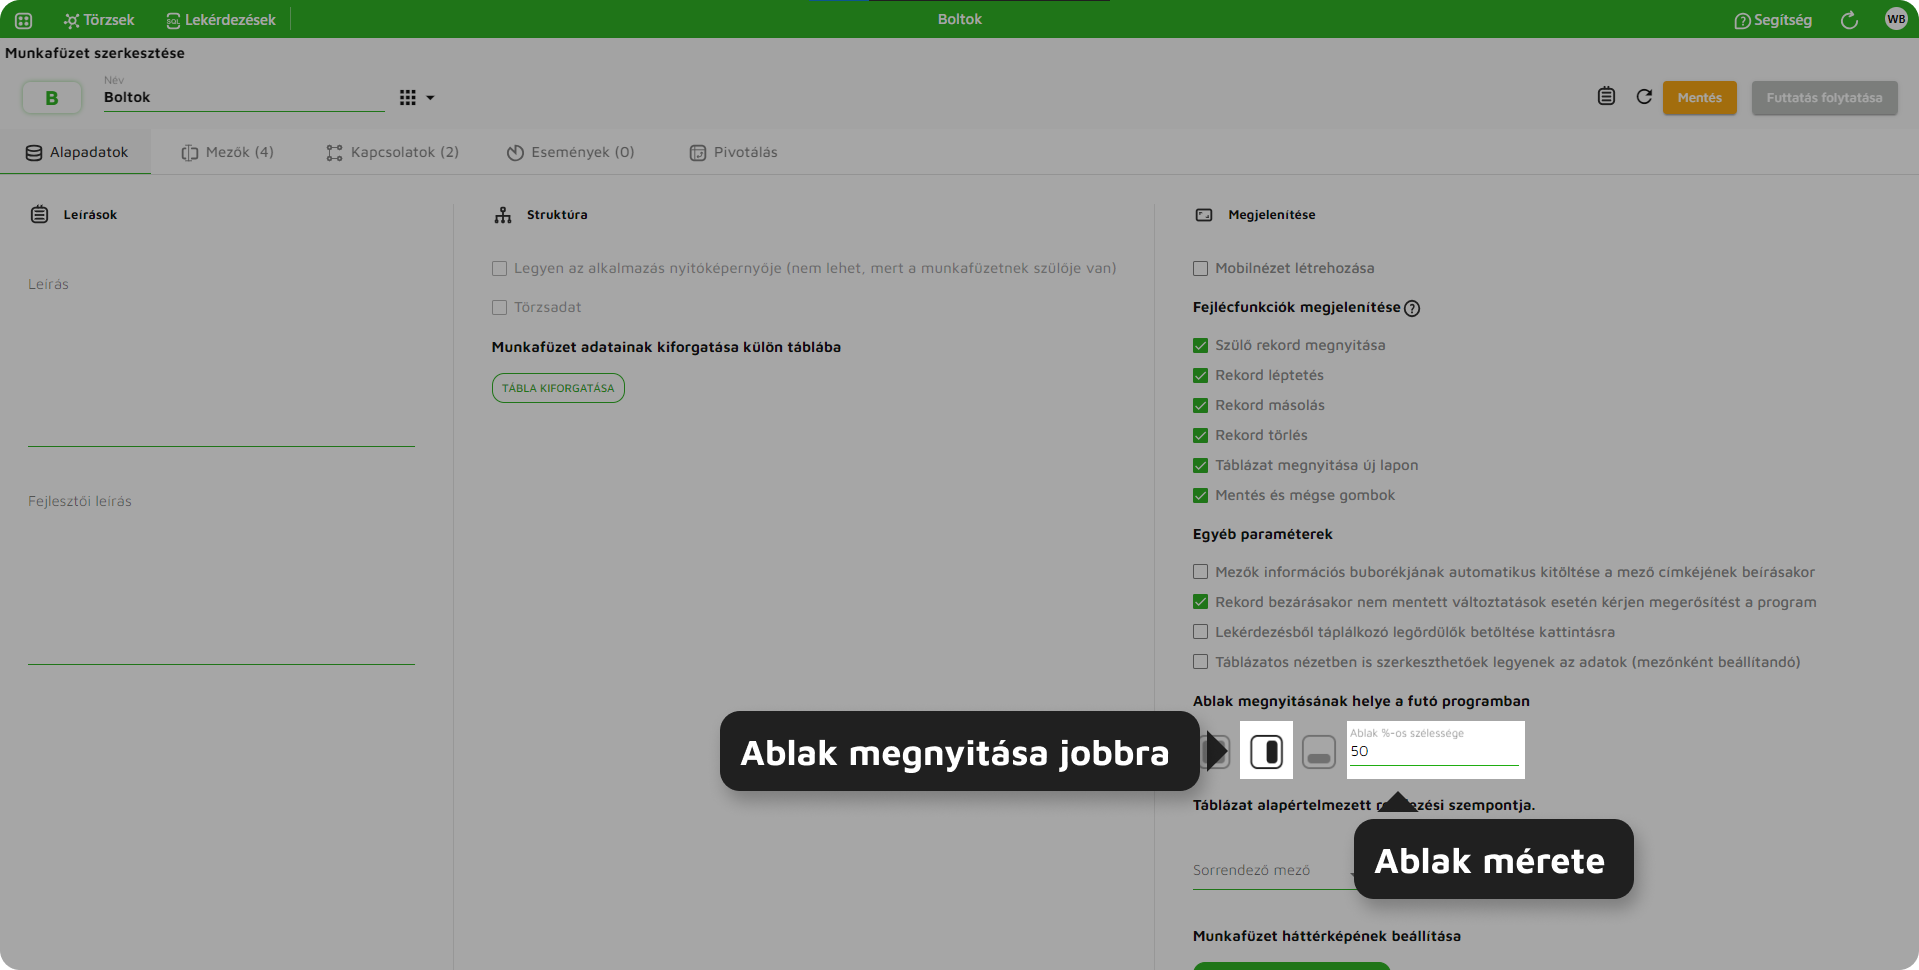1919x970 pixels.
Task: Enable Mobilnézet létrehozása checkbox
Action: point(1200,268)
